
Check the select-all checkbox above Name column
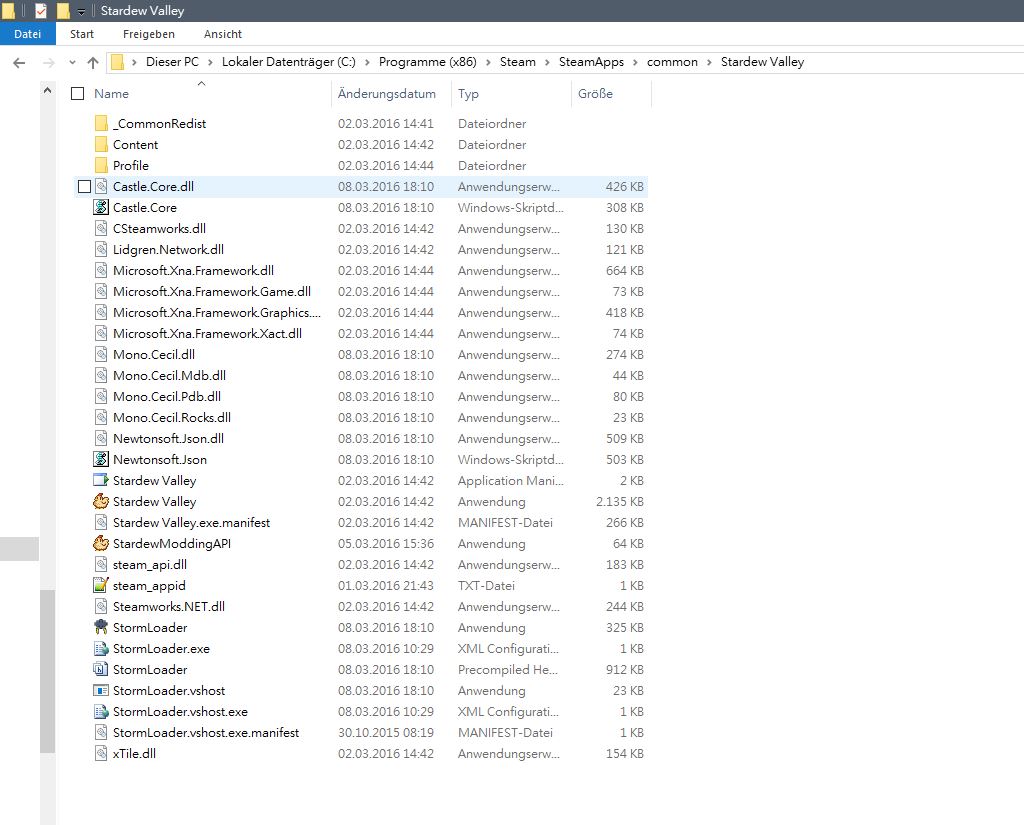tap(77, 93)
